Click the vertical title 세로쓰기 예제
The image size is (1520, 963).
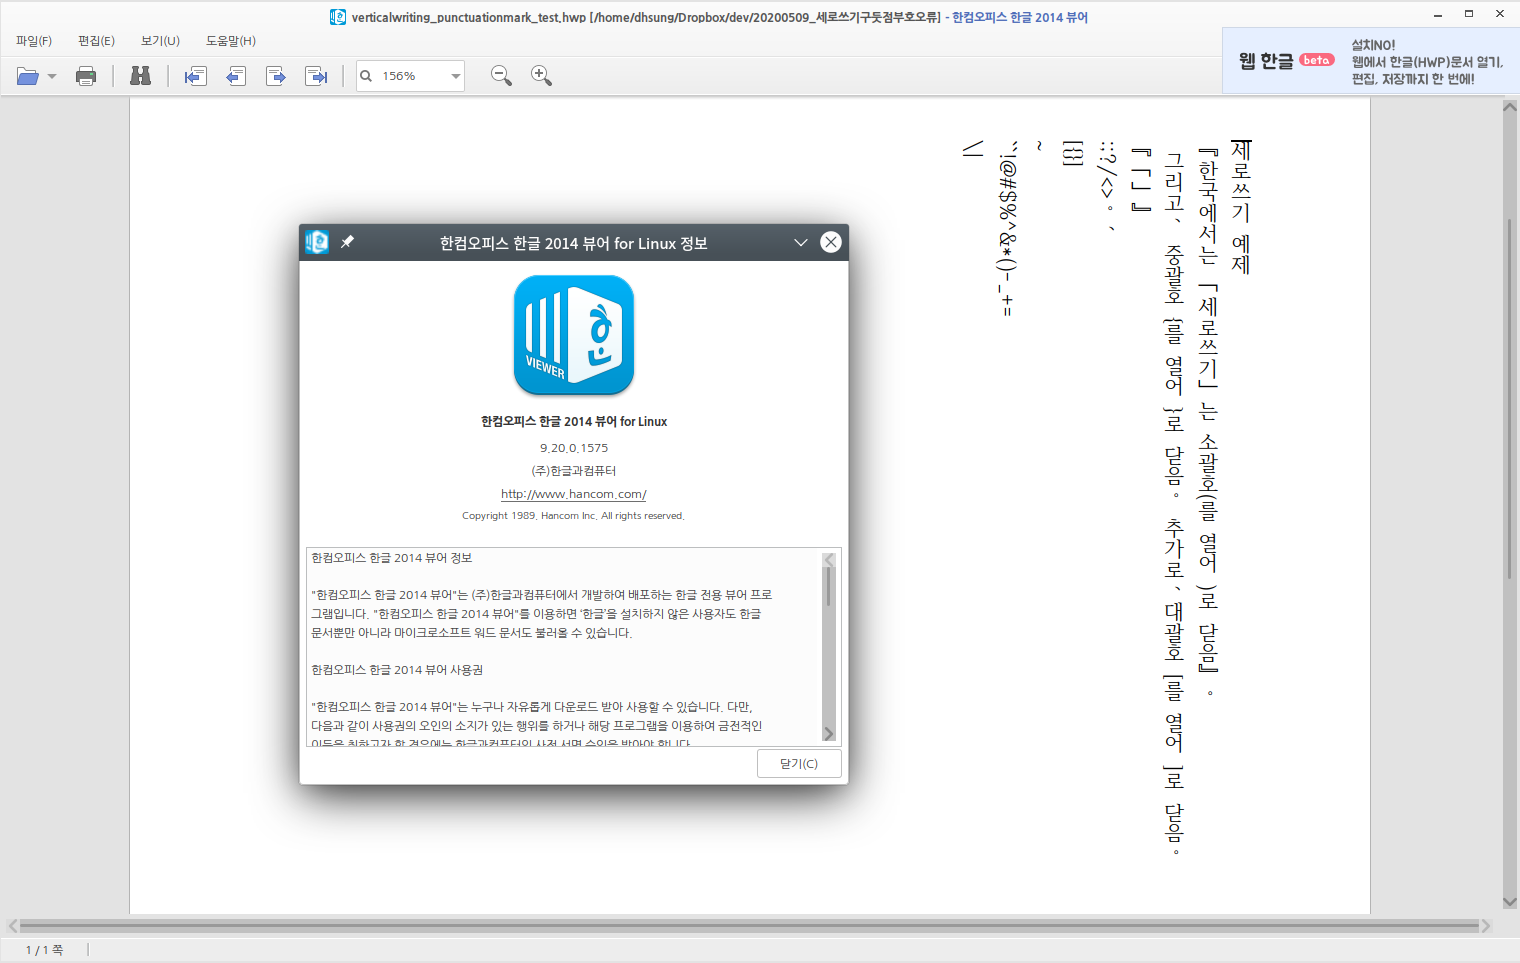coord(1241,207)
